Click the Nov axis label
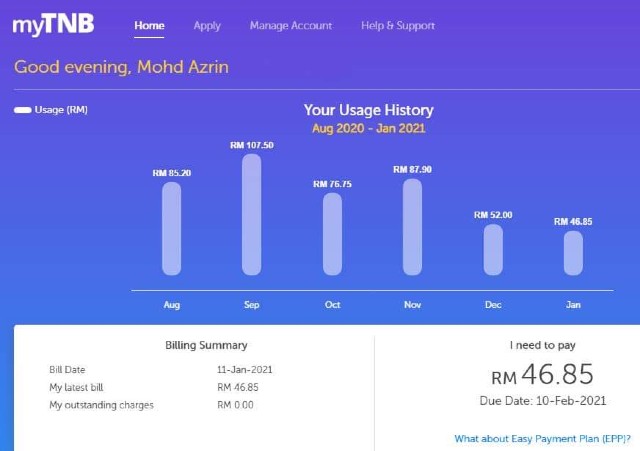This screenshot has width=640, height=451. tap(412, 305)
